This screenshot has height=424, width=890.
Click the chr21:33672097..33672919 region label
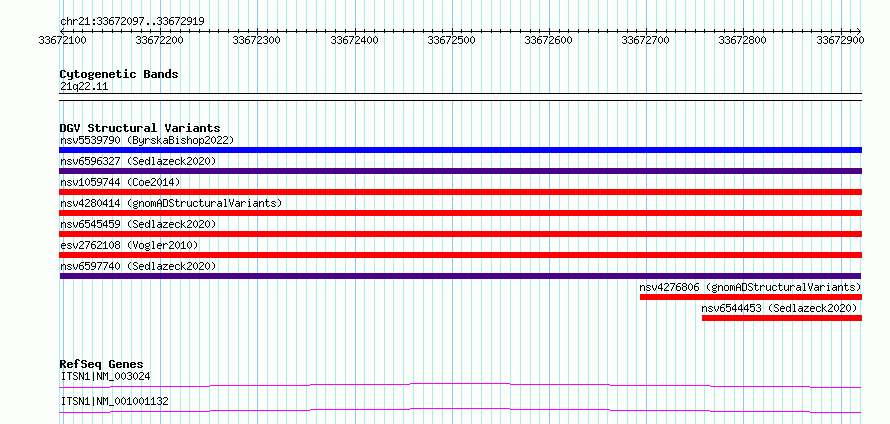[x=132, y=21]
